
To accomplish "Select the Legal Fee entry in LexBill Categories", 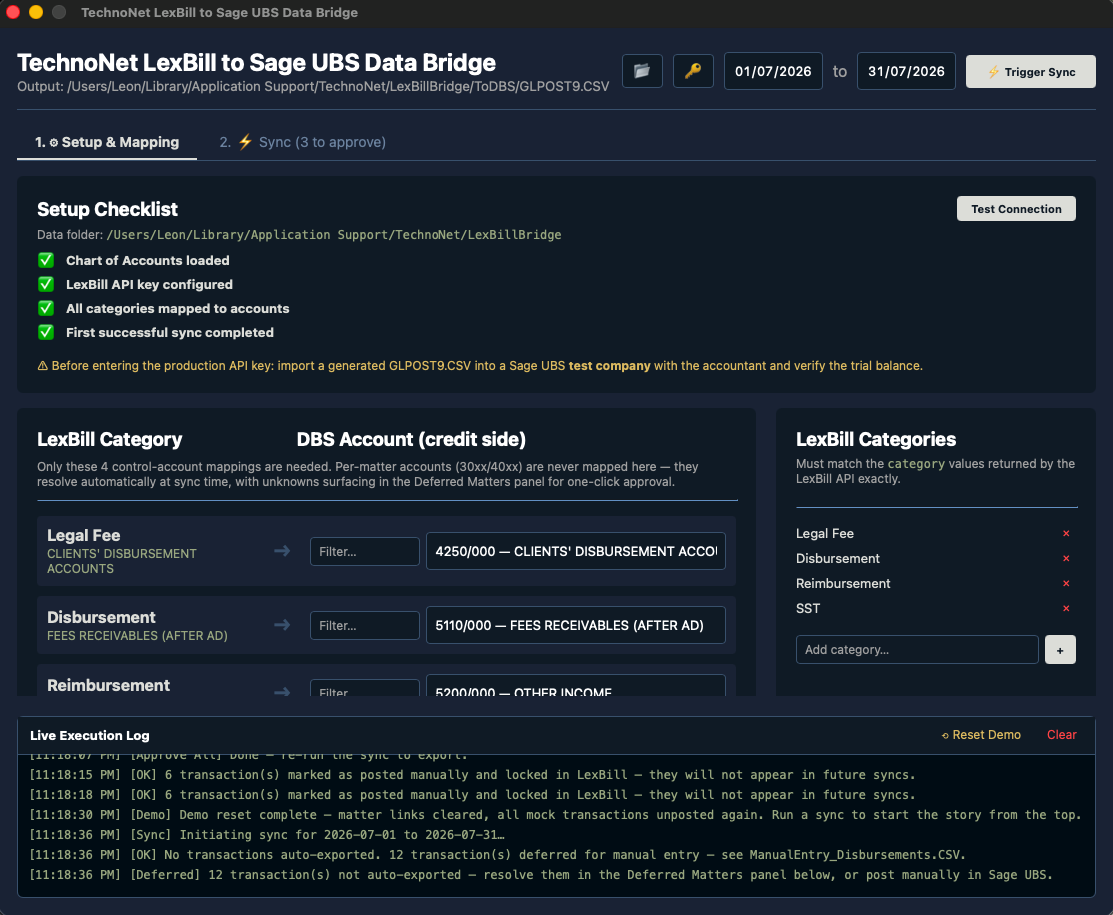I will coord(825,533).
